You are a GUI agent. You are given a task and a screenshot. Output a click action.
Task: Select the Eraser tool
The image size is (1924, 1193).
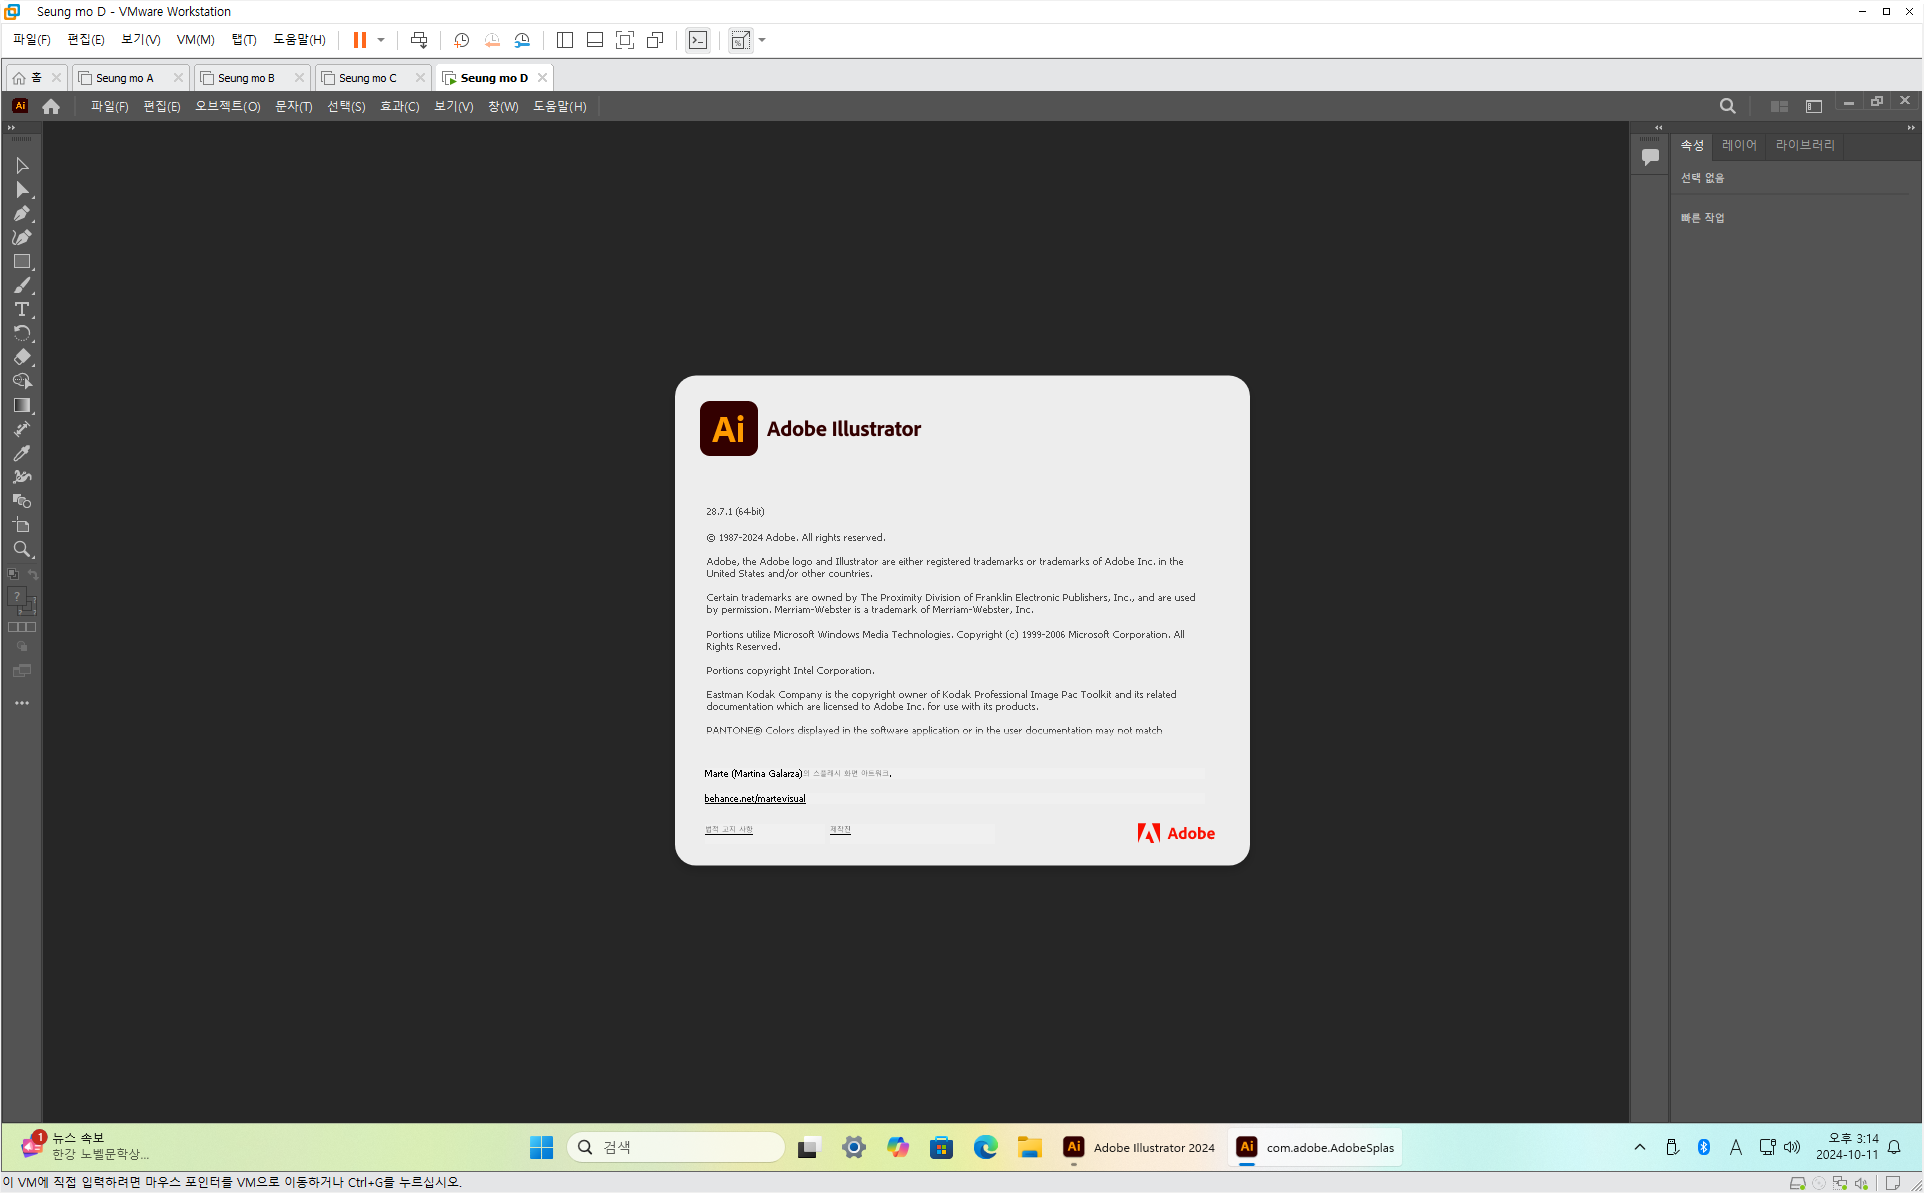click(x=22, y=357)
